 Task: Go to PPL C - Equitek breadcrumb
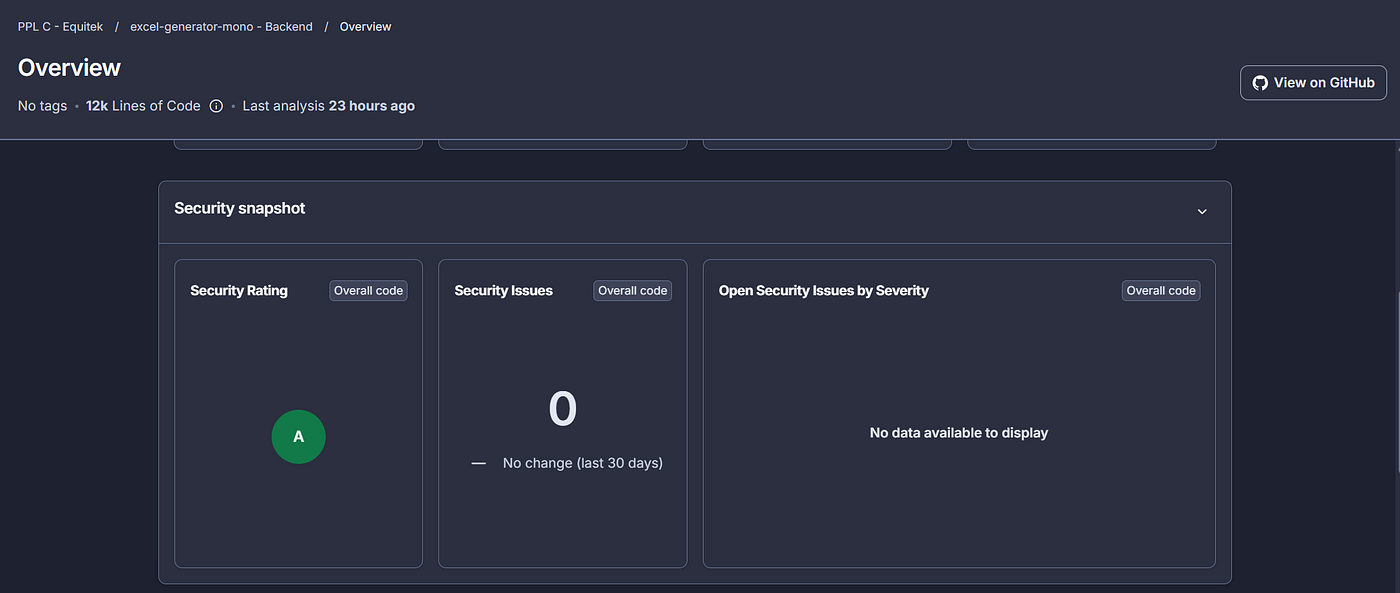point(60,27)
